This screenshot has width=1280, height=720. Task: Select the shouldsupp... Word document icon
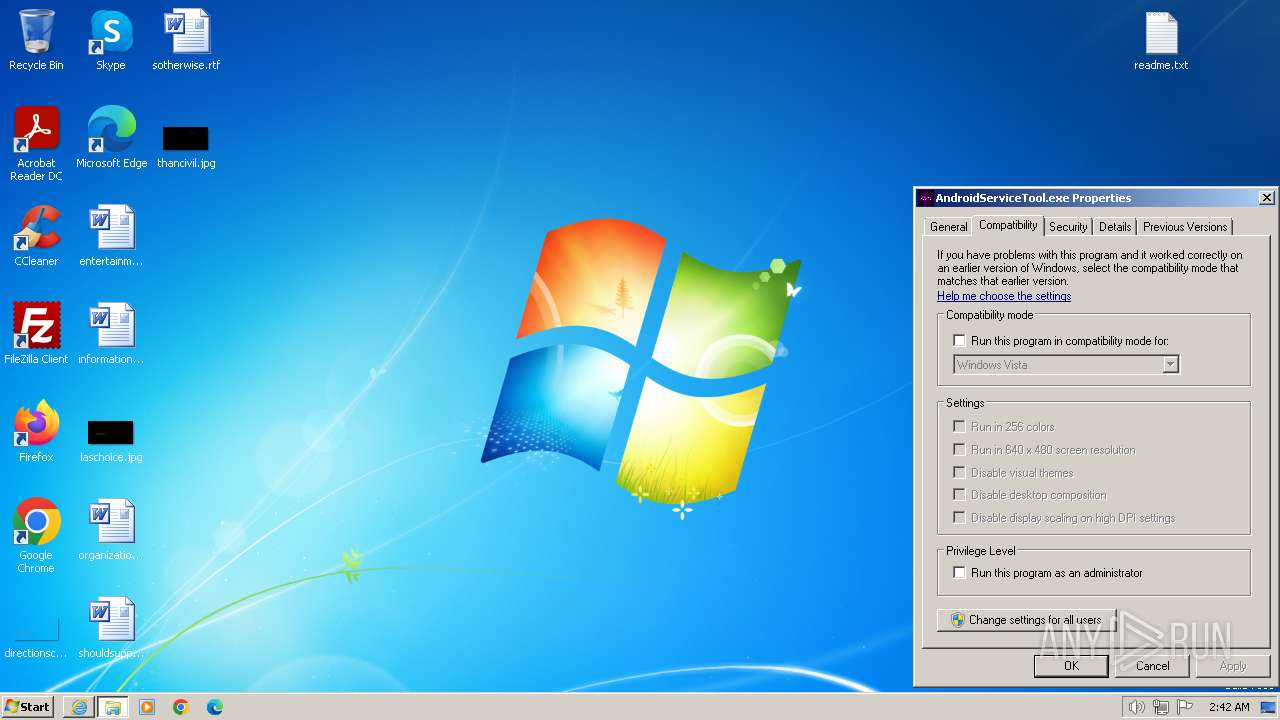pos(111,628)
